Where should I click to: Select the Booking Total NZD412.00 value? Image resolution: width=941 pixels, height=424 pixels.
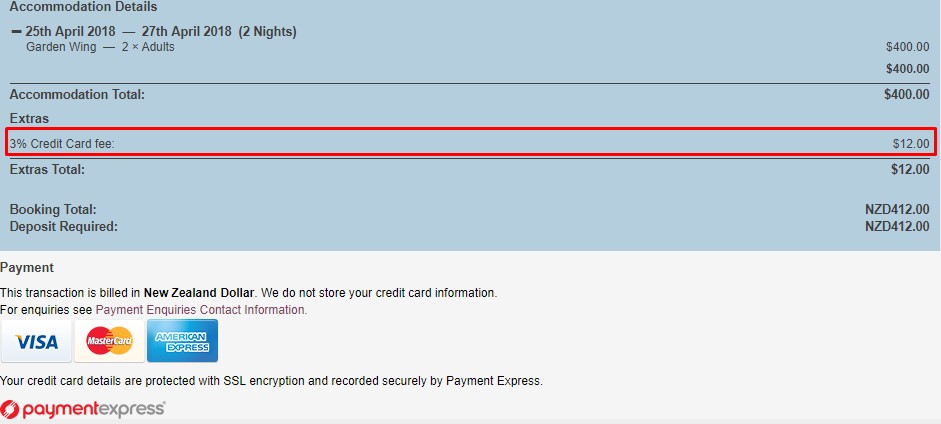[897, 209]
